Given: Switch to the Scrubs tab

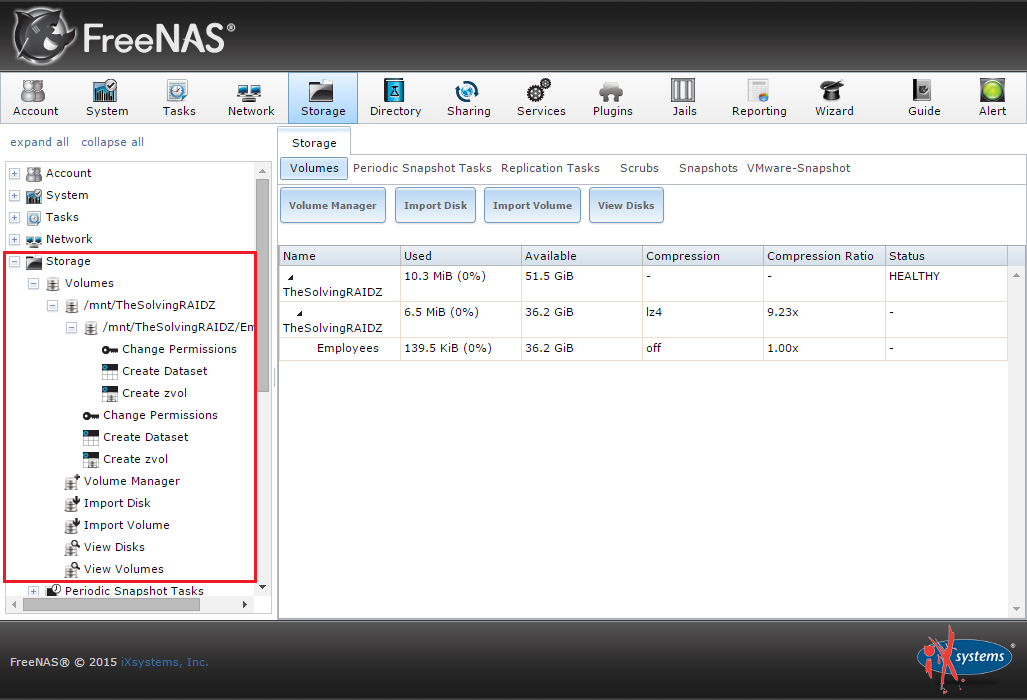Looking at the screenshot, I should pyautogui.click(x=639, y=168).
